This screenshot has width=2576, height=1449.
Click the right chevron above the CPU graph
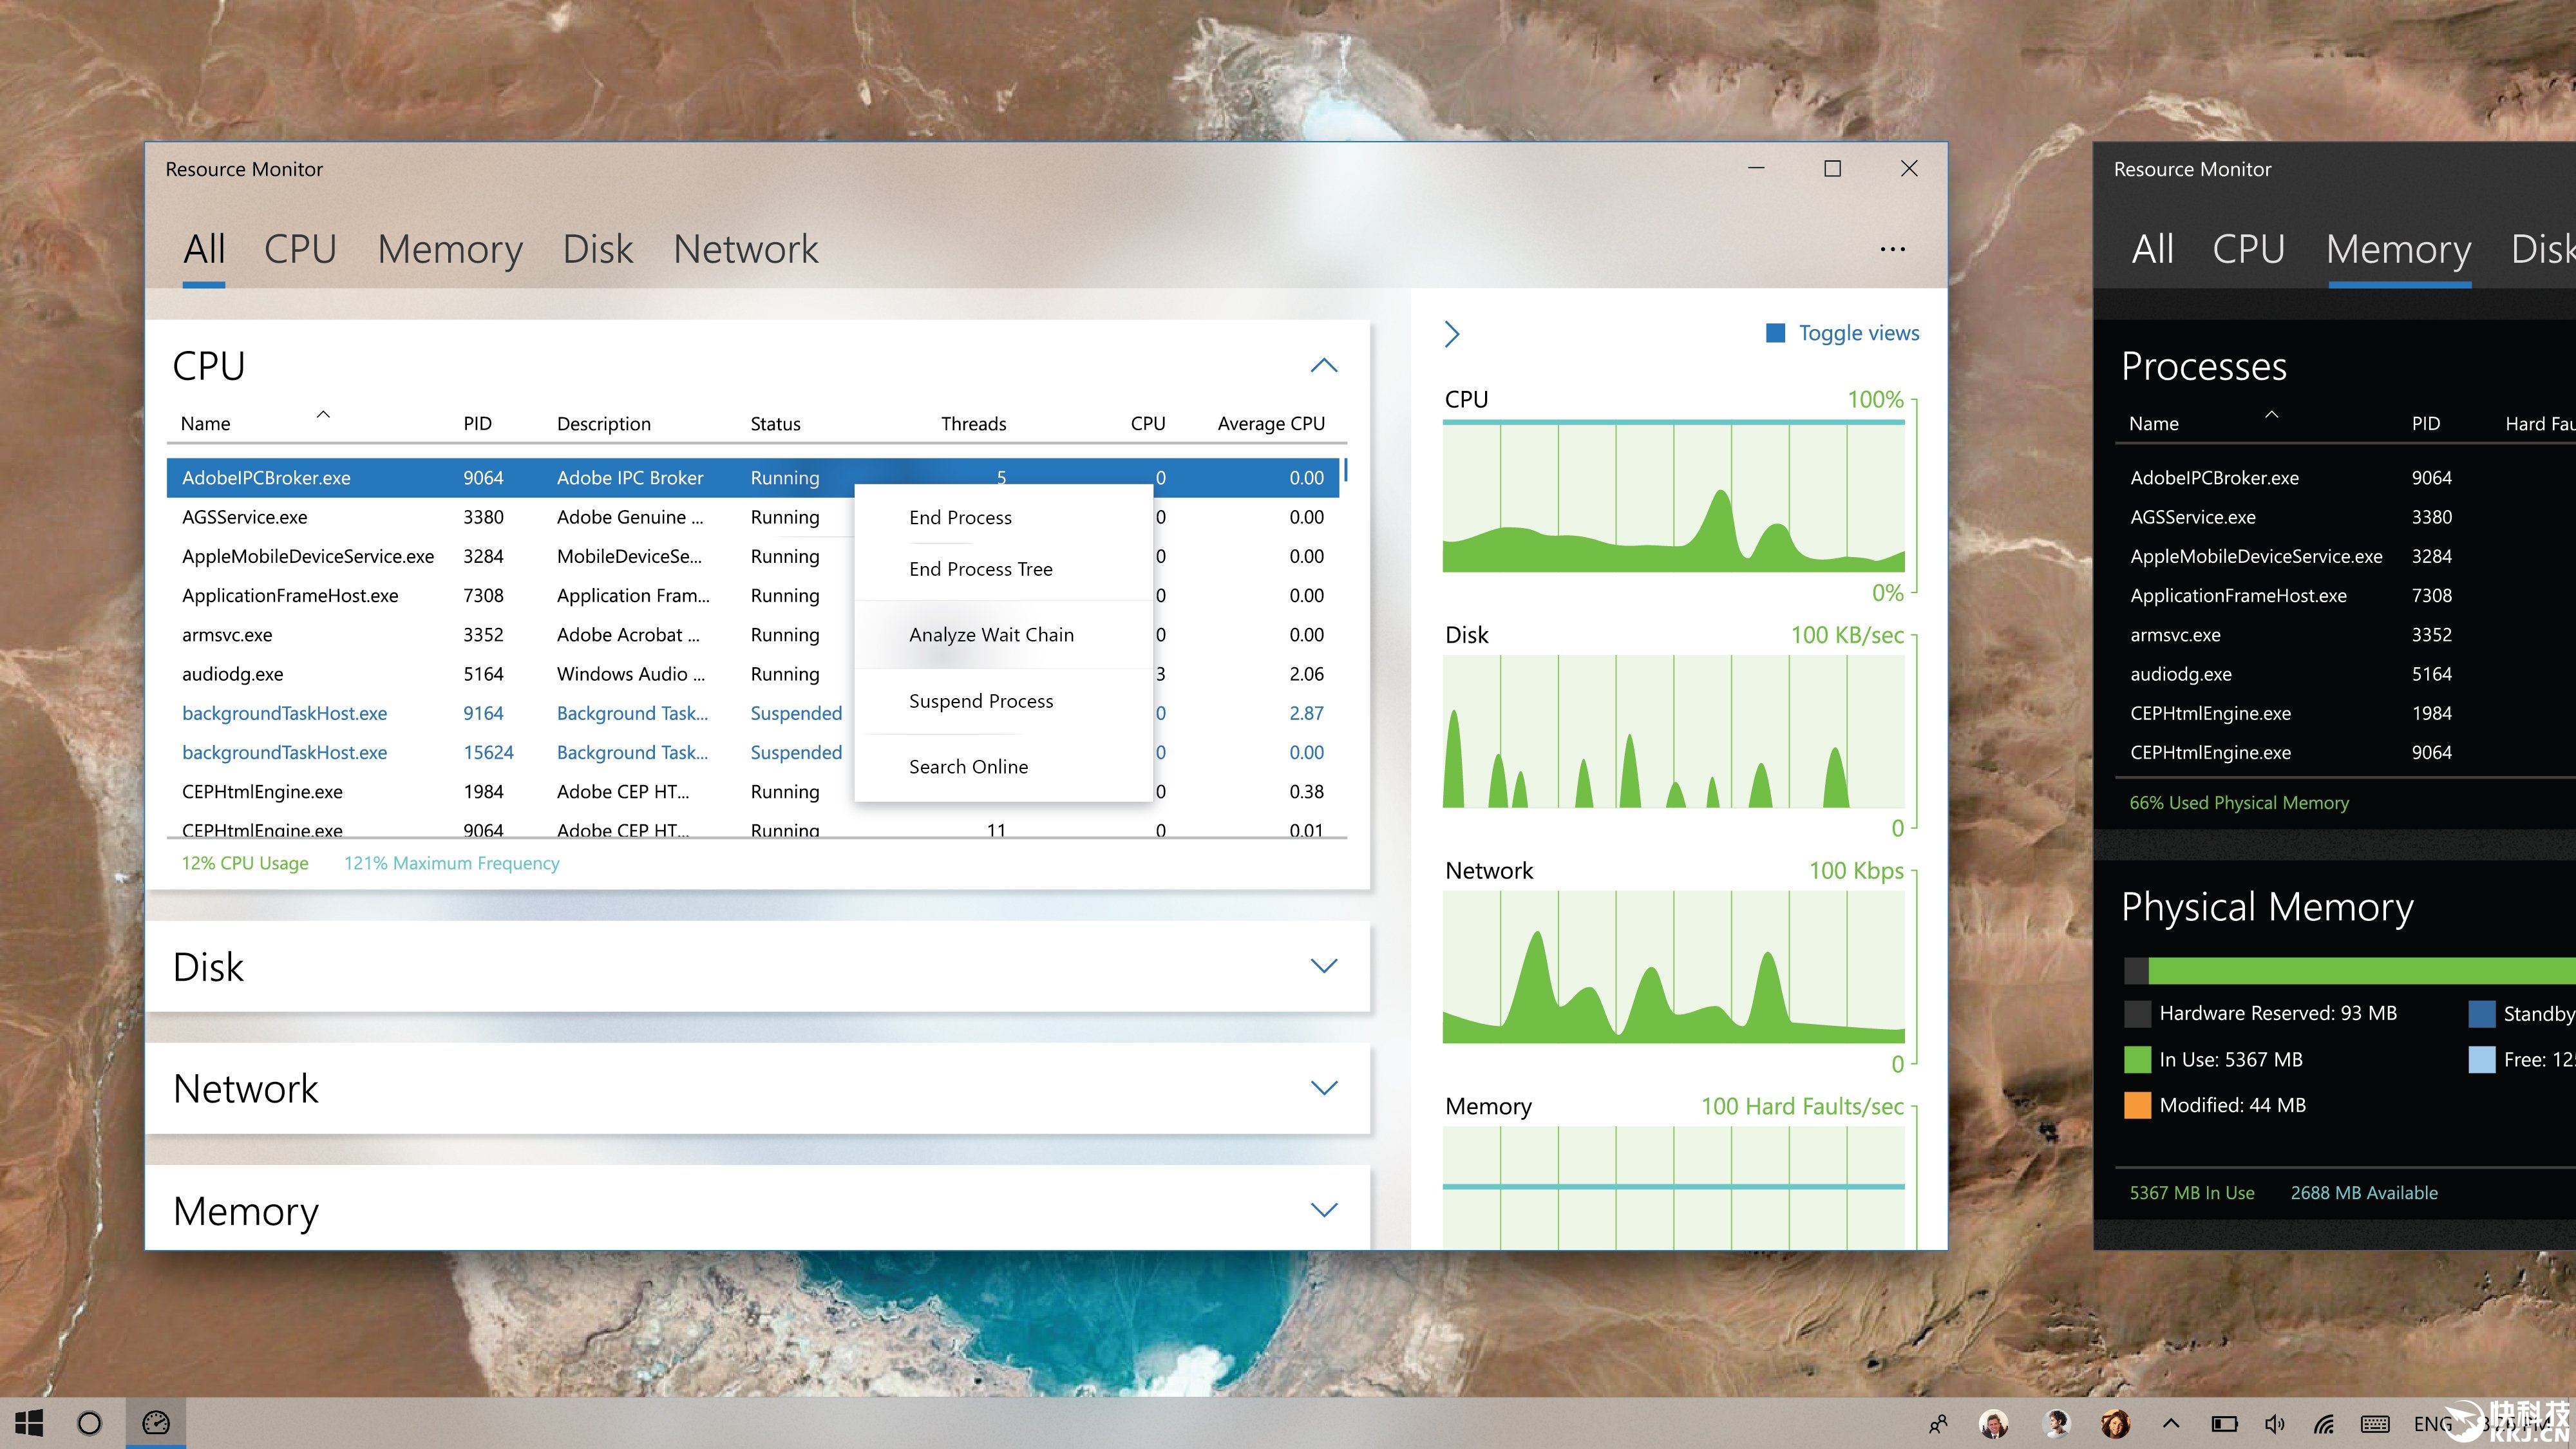(1452, 334)
